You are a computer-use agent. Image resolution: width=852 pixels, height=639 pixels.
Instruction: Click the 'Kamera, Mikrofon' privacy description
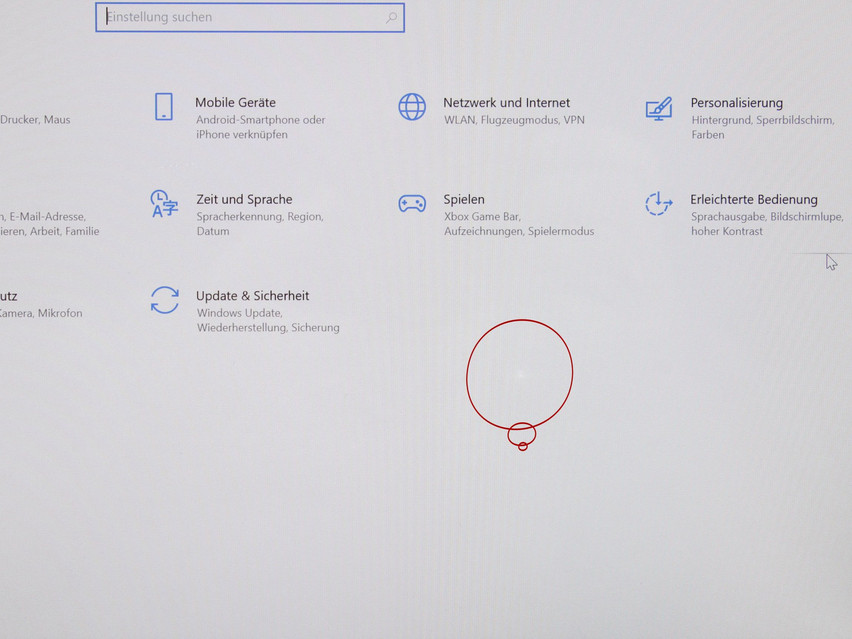[40, 313]
